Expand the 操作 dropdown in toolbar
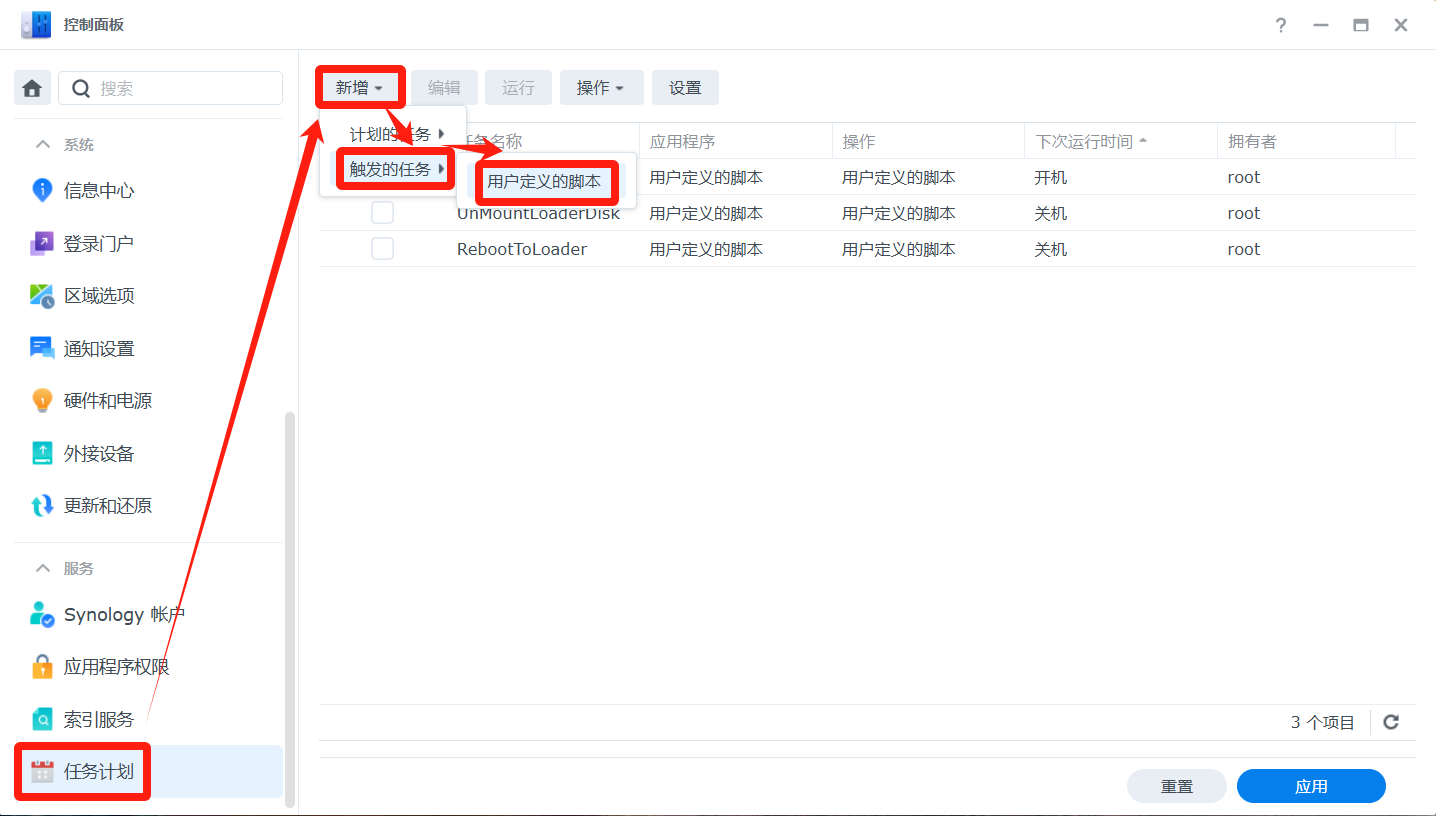This screenshot has width=1436, height=816. coord(601,88)
